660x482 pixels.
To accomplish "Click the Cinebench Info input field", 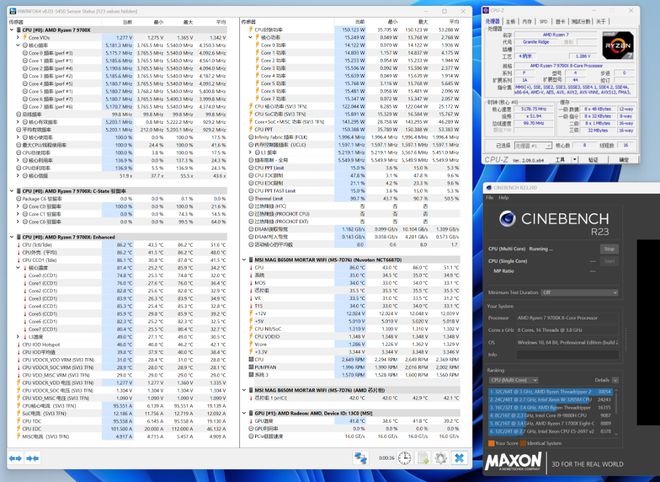I will tap(567, 355).
